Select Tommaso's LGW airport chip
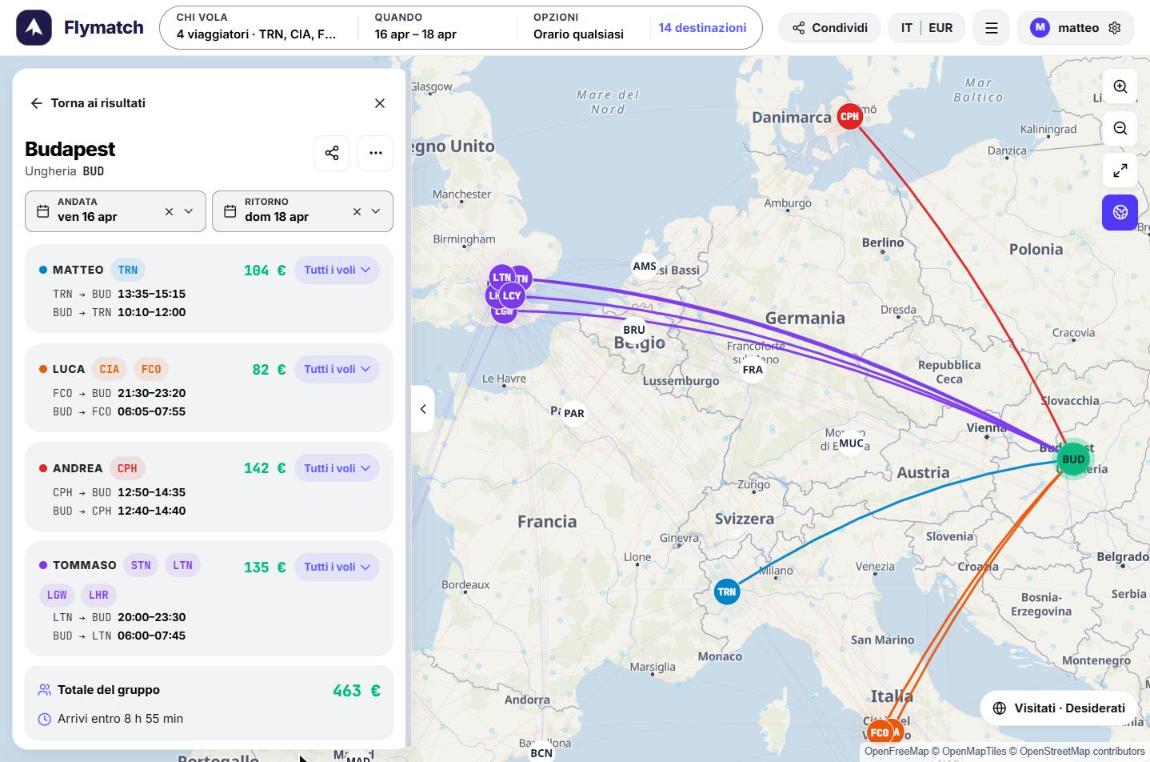 [x=57, y=595]
